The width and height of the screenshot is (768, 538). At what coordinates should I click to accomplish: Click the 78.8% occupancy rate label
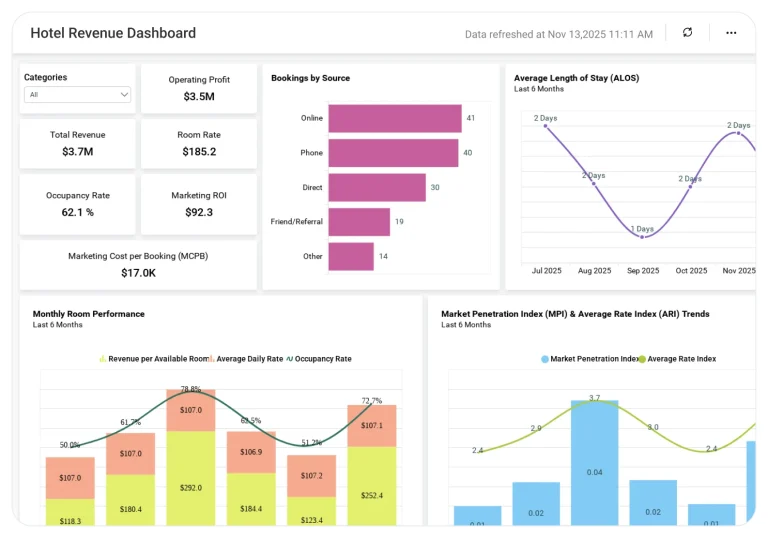pyautogui.click(x=191, y=389)
